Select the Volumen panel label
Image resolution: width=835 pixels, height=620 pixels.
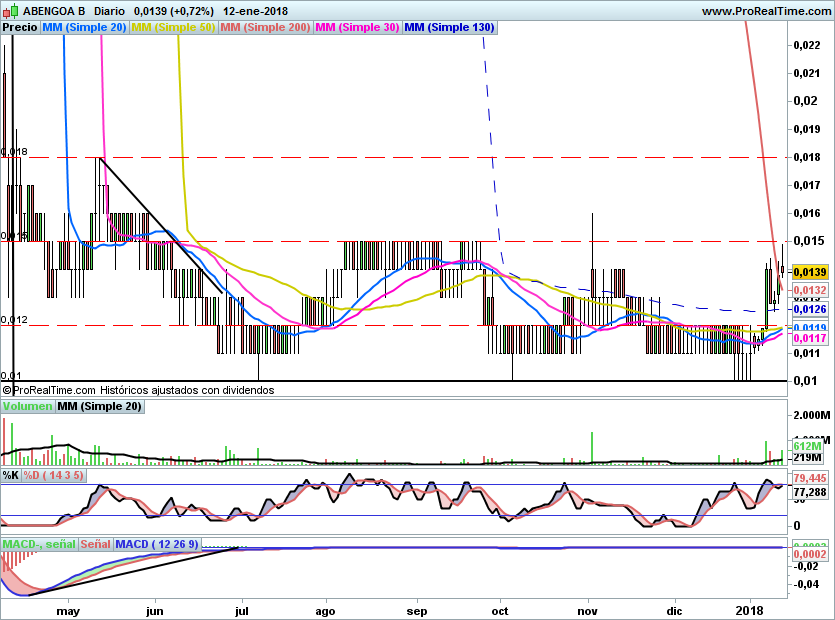point(27,407)
